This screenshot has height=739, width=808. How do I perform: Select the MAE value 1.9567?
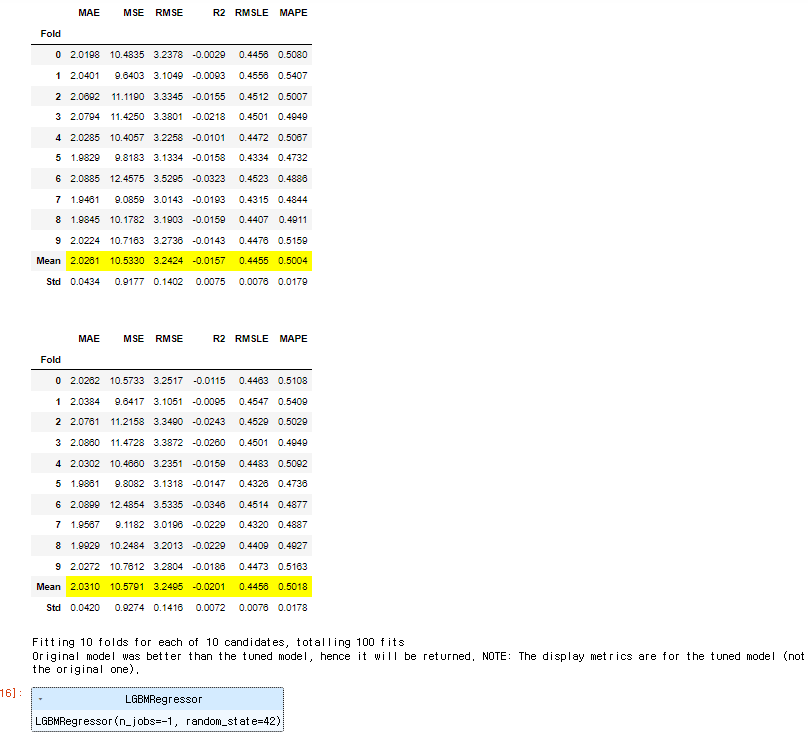(85, 525)
